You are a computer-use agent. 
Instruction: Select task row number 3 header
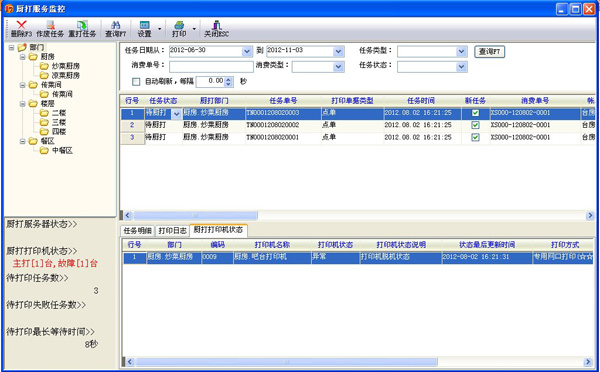(132, 137)
